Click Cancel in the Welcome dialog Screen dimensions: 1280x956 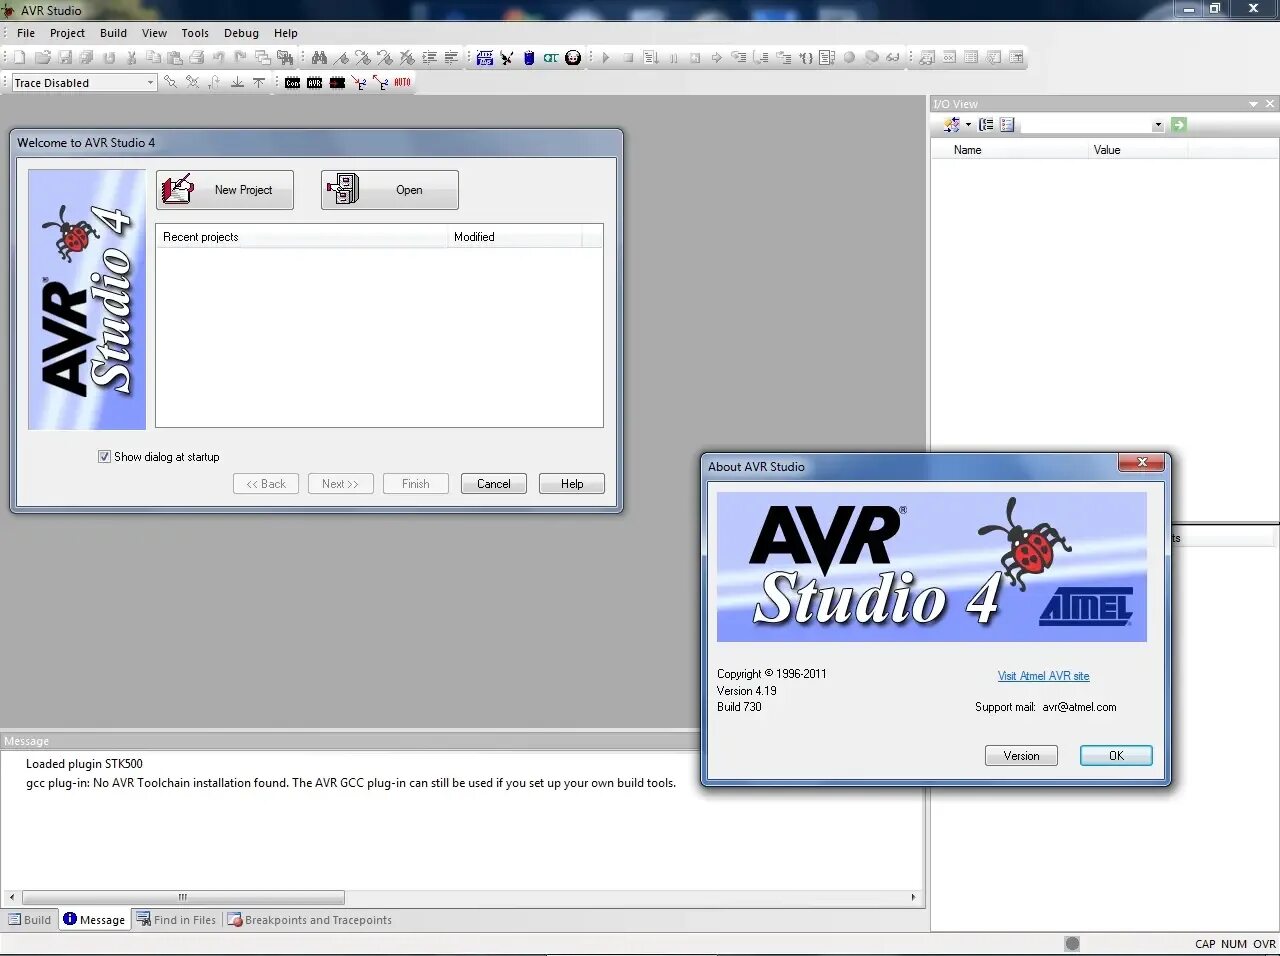point(494,484)
